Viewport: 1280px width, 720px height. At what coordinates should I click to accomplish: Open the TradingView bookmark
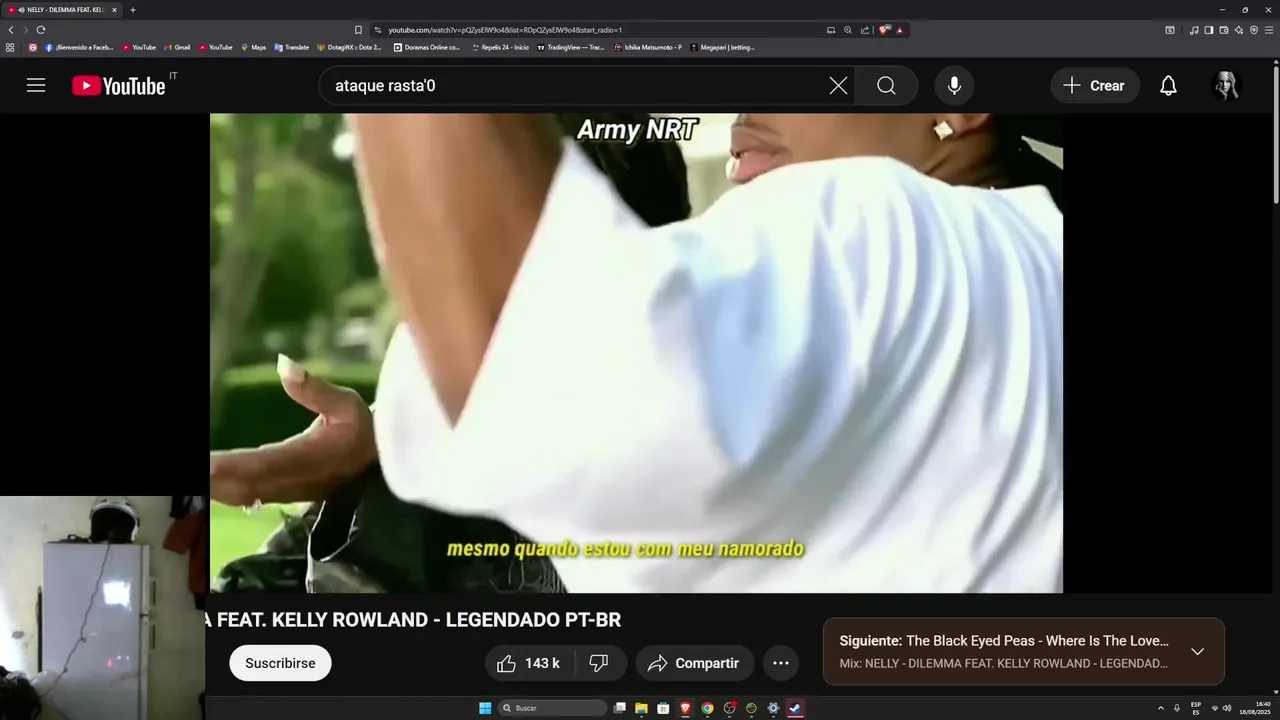pyautogui.click(x=571, y=47)
